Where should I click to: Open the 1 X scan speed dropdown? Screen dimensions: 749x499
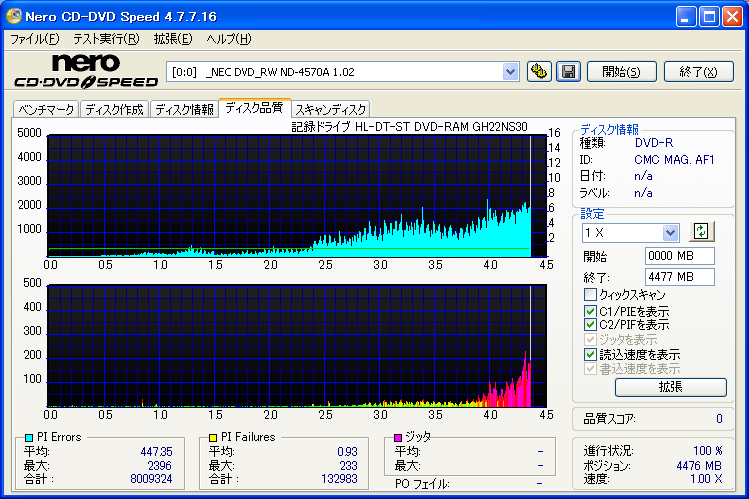tap(671, 233)
